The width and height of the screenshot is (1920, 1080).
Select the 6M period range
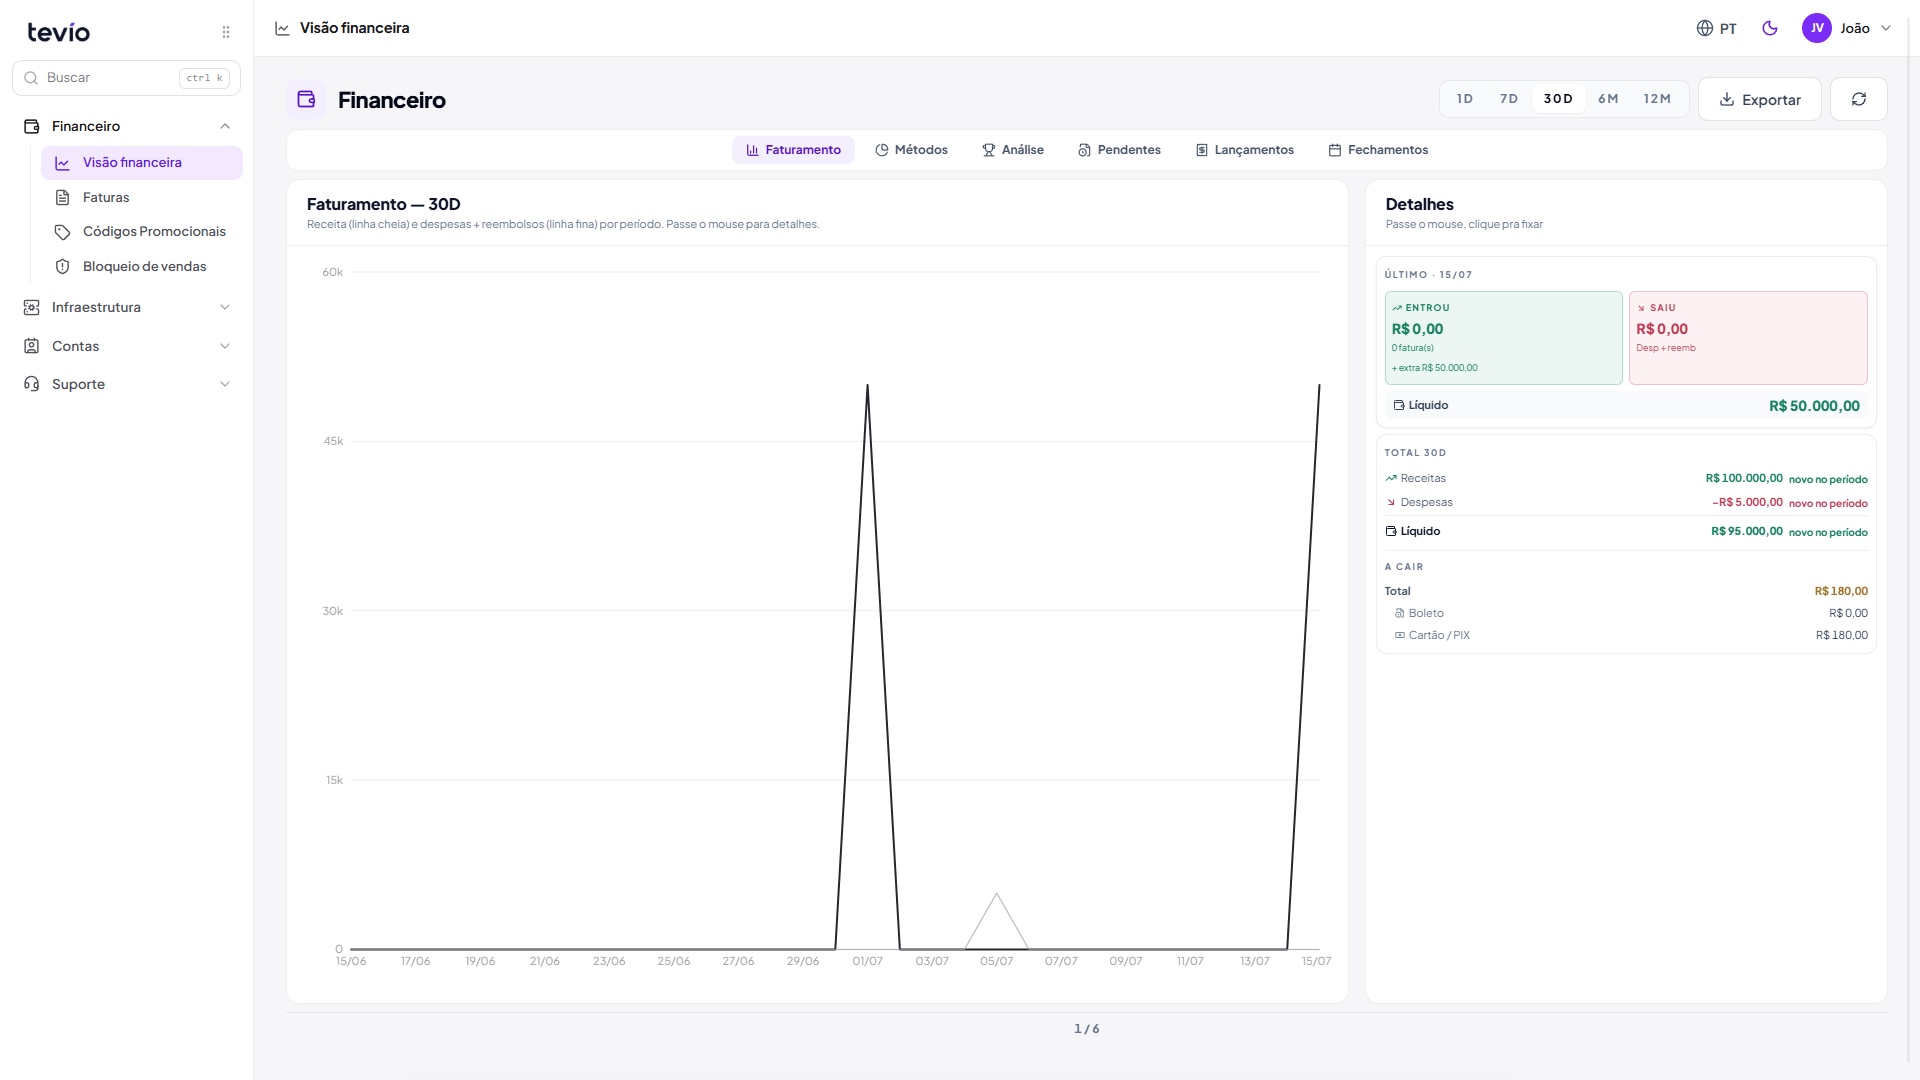[x=1608, y=99]
